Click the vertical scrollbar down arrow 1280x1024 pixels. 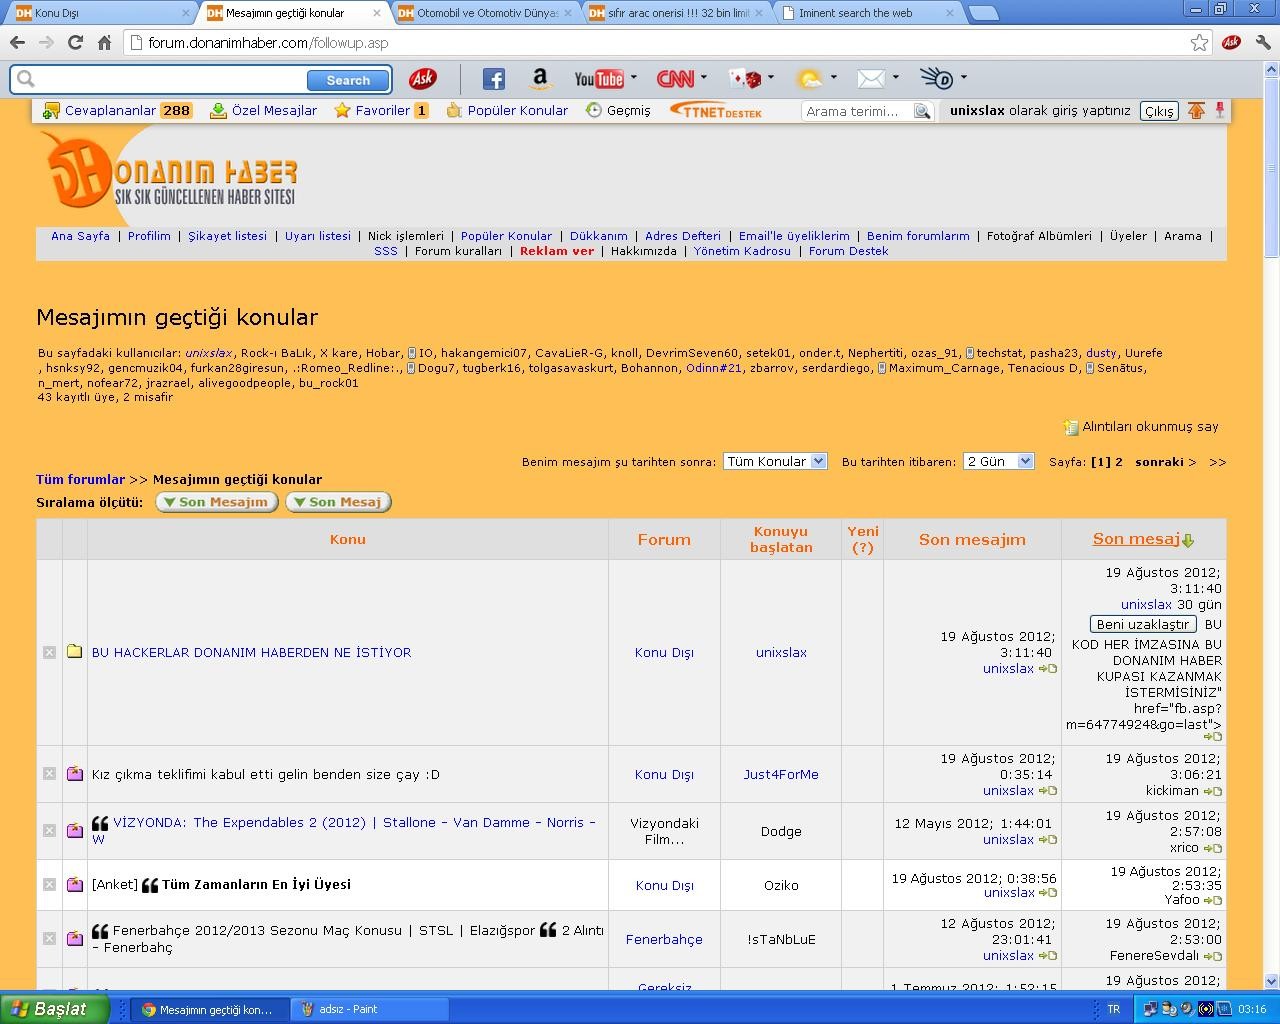click(1271, 982)
